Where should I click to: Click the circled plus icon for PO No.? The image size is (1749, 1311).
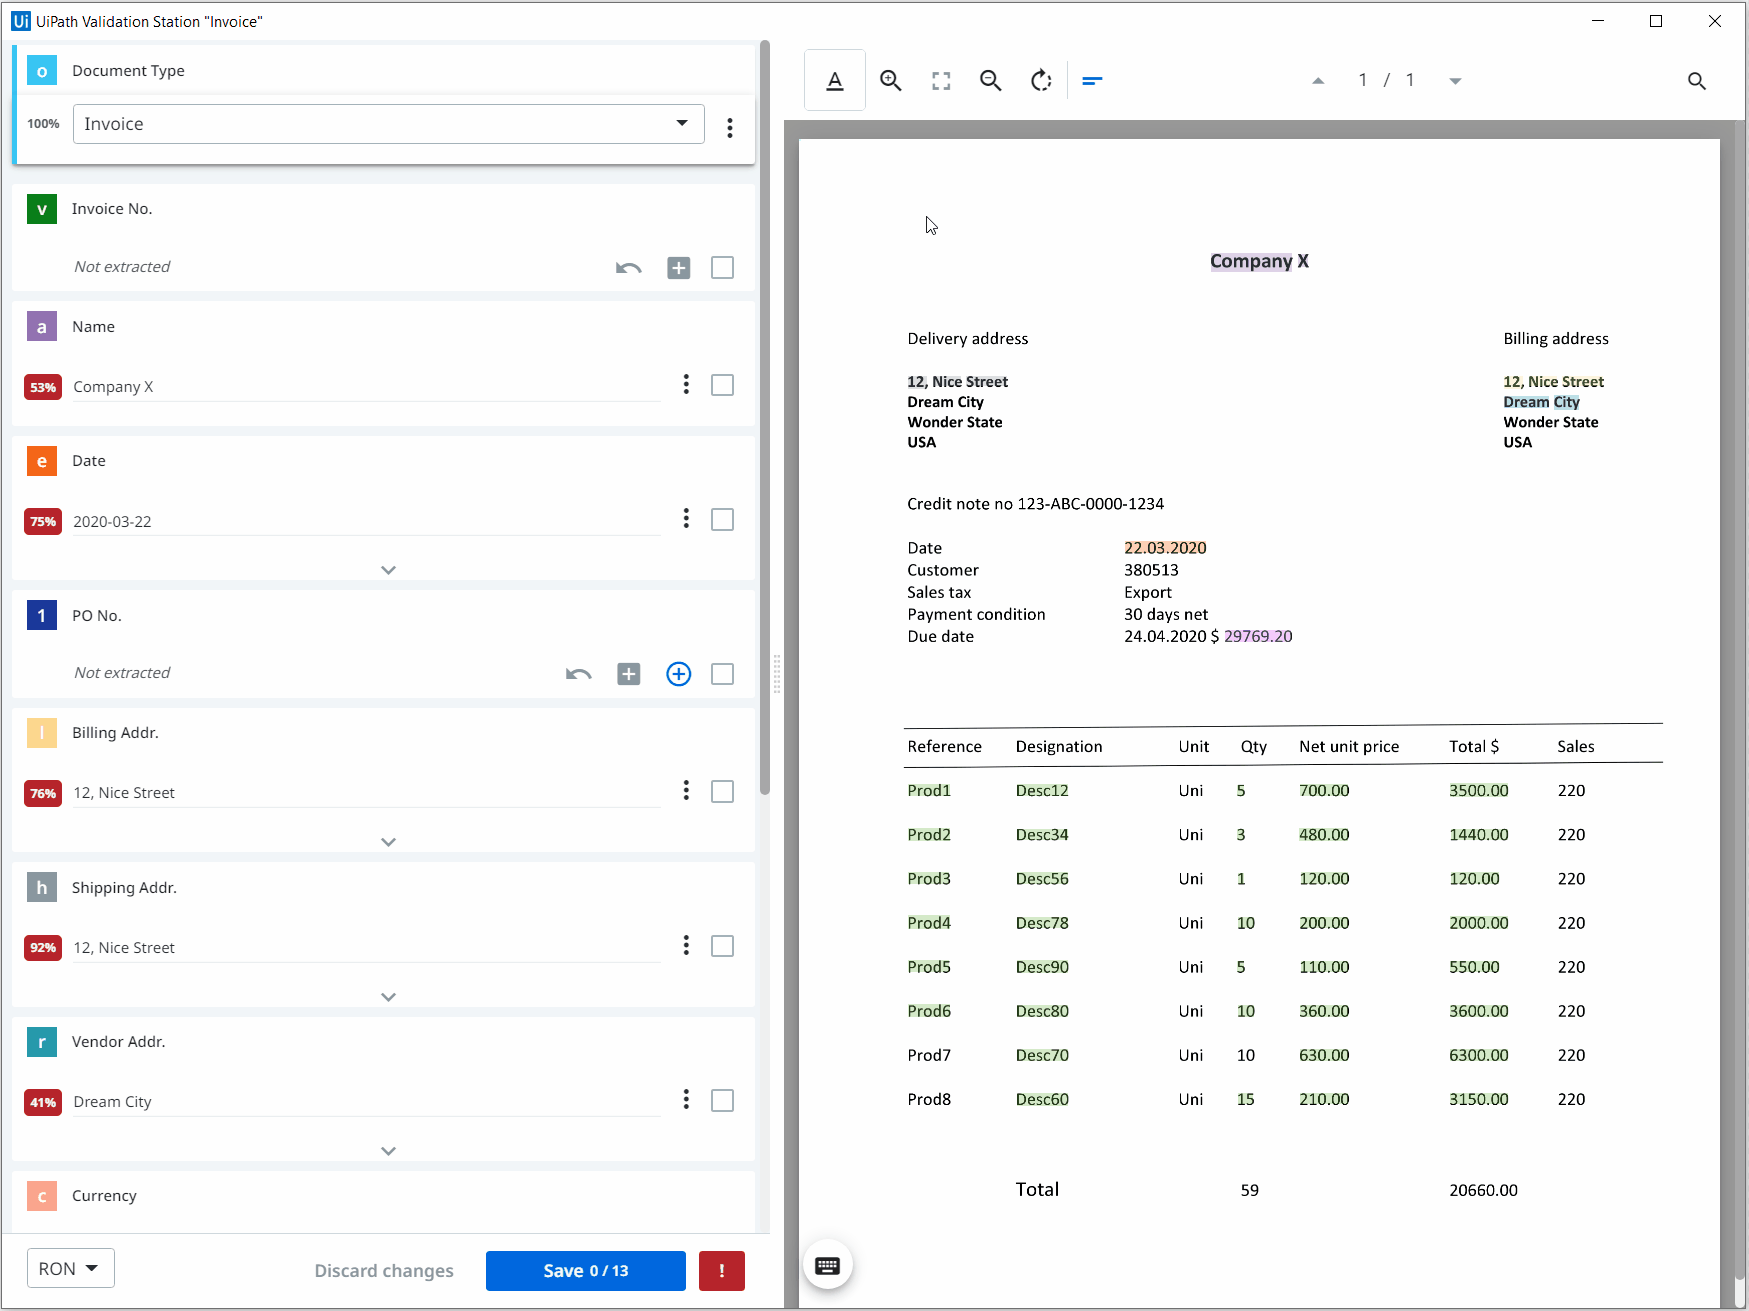point(678,673)
